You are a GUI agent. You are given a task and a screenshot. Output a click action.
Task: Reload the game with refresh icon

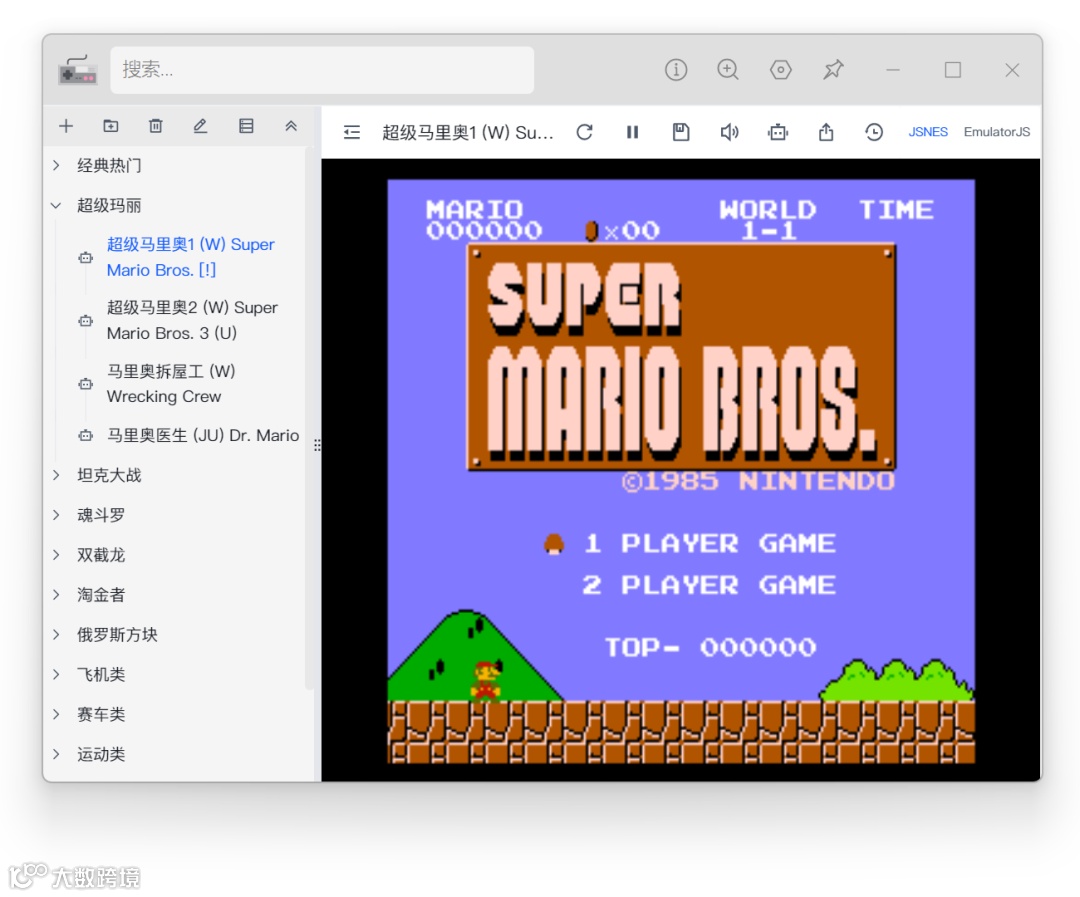pyautogui.click(x=585, y=132)
